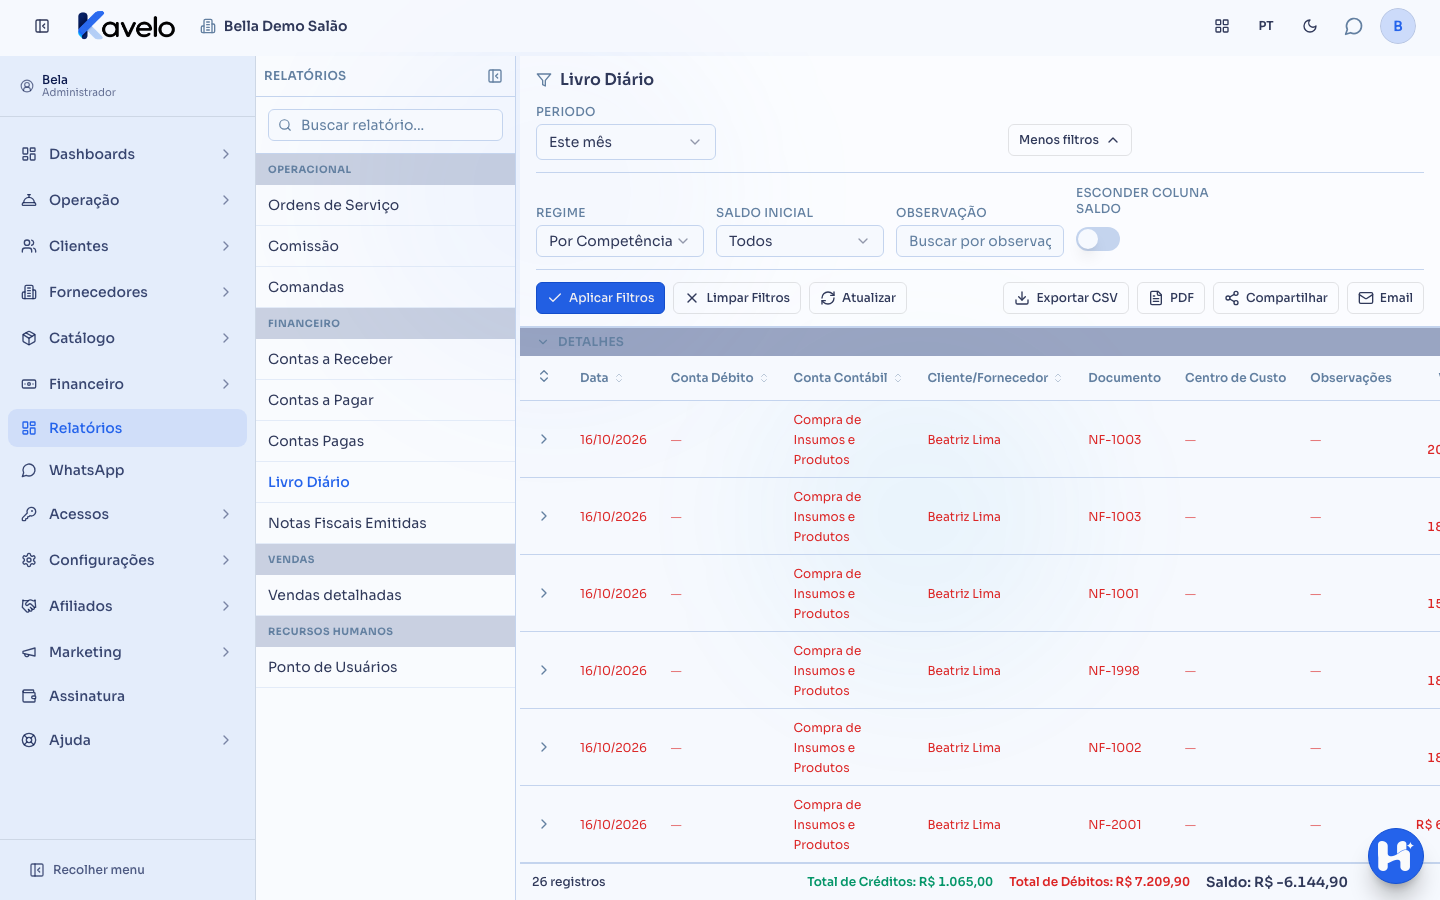Click the sort all rows icon in table header
Screen dimensions: 1440x900
click(544, 377)
